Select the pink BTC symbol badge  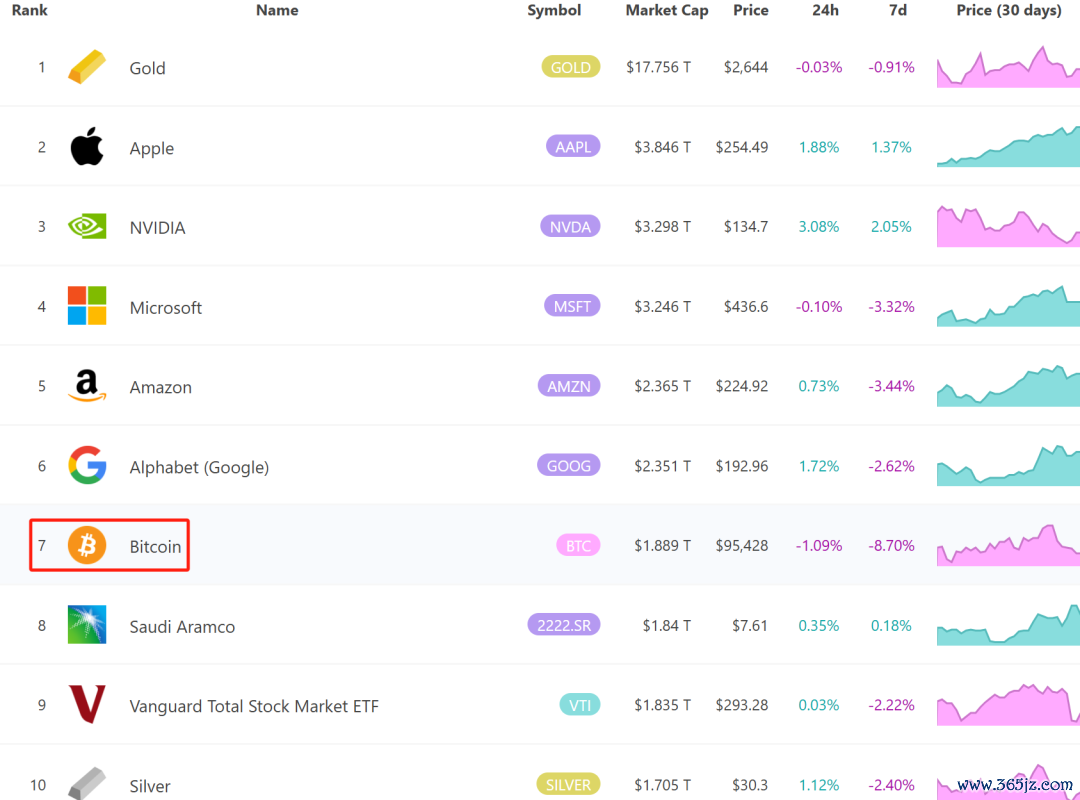[578, 546]
